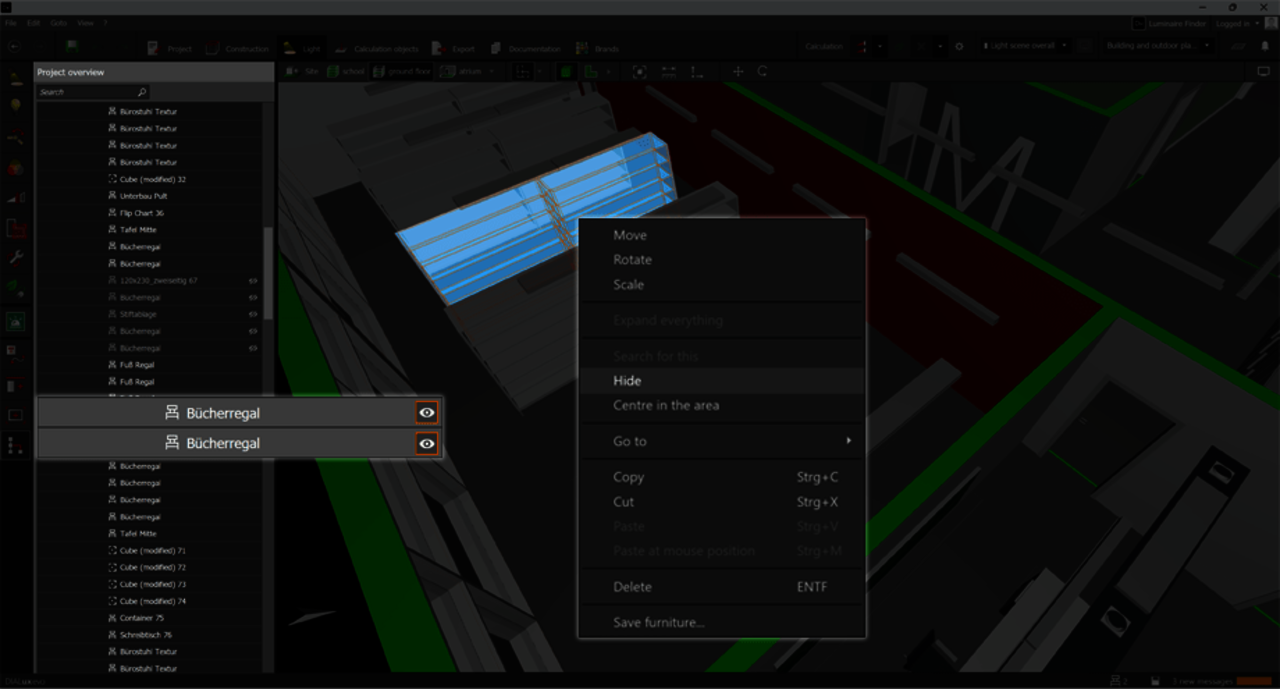Open the Building and outdoor plan dropdown
The height and width of the screenshot is (689, 1280).
click(x=1156, y=46)
